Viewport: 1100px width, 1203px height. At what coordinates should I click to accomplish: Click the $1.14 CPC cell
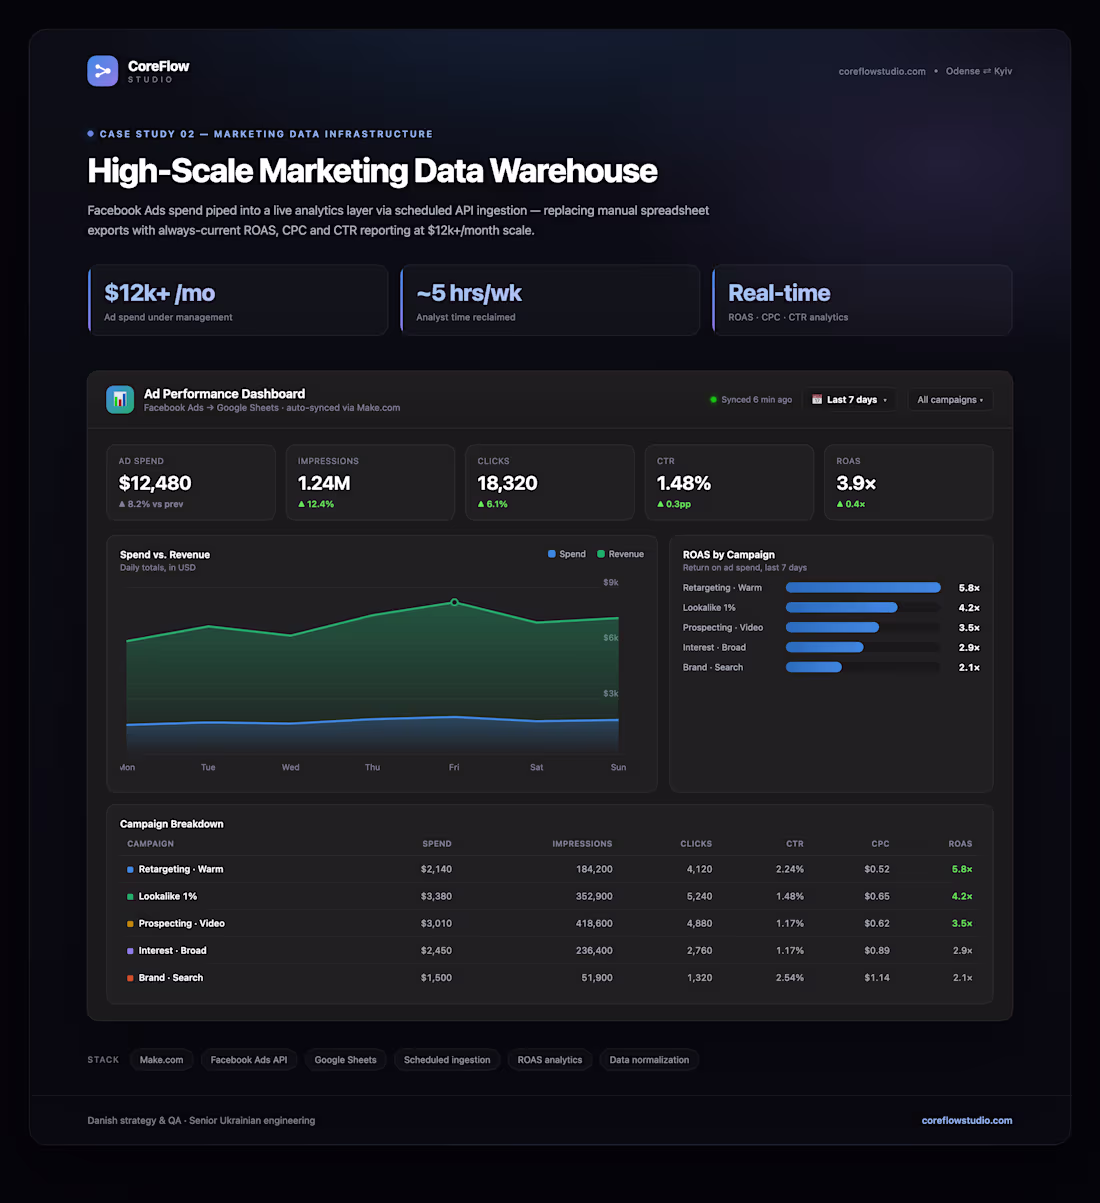click(x=877, y=978)
